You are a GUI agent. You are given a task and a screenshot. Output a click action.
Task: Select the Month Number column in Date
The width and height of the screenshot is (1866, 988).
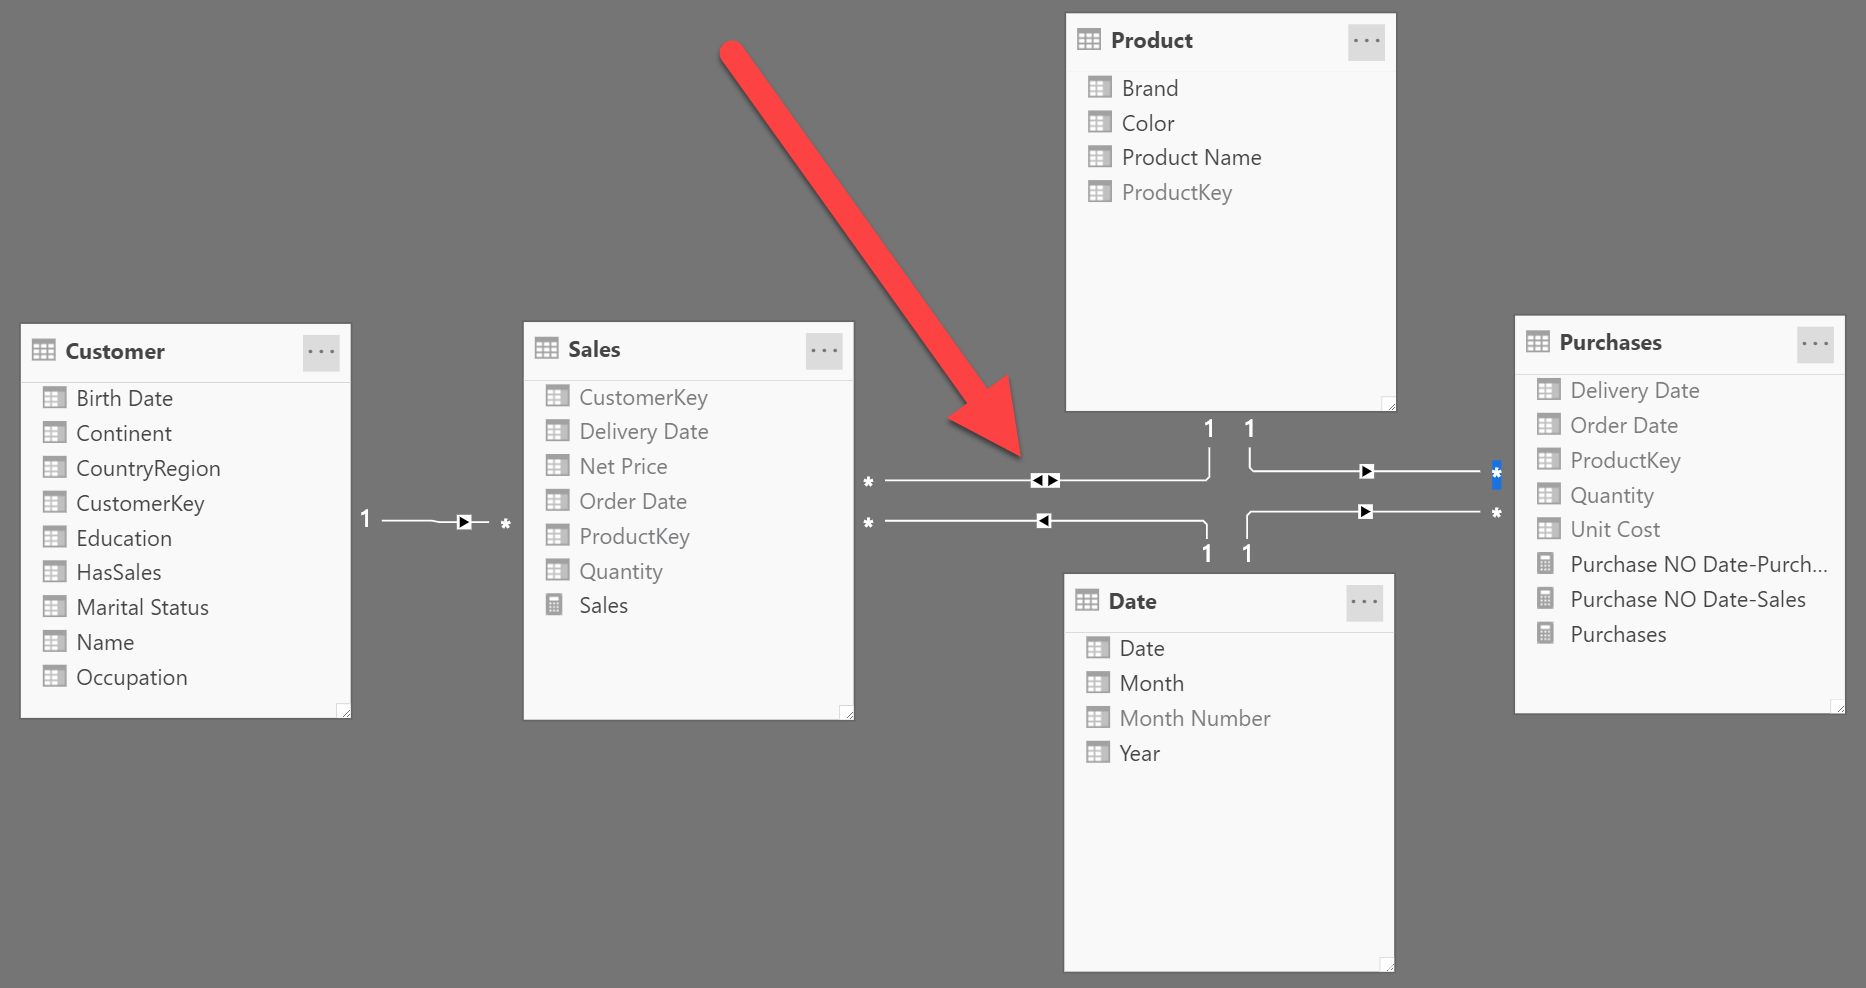tap(1195, 718)
